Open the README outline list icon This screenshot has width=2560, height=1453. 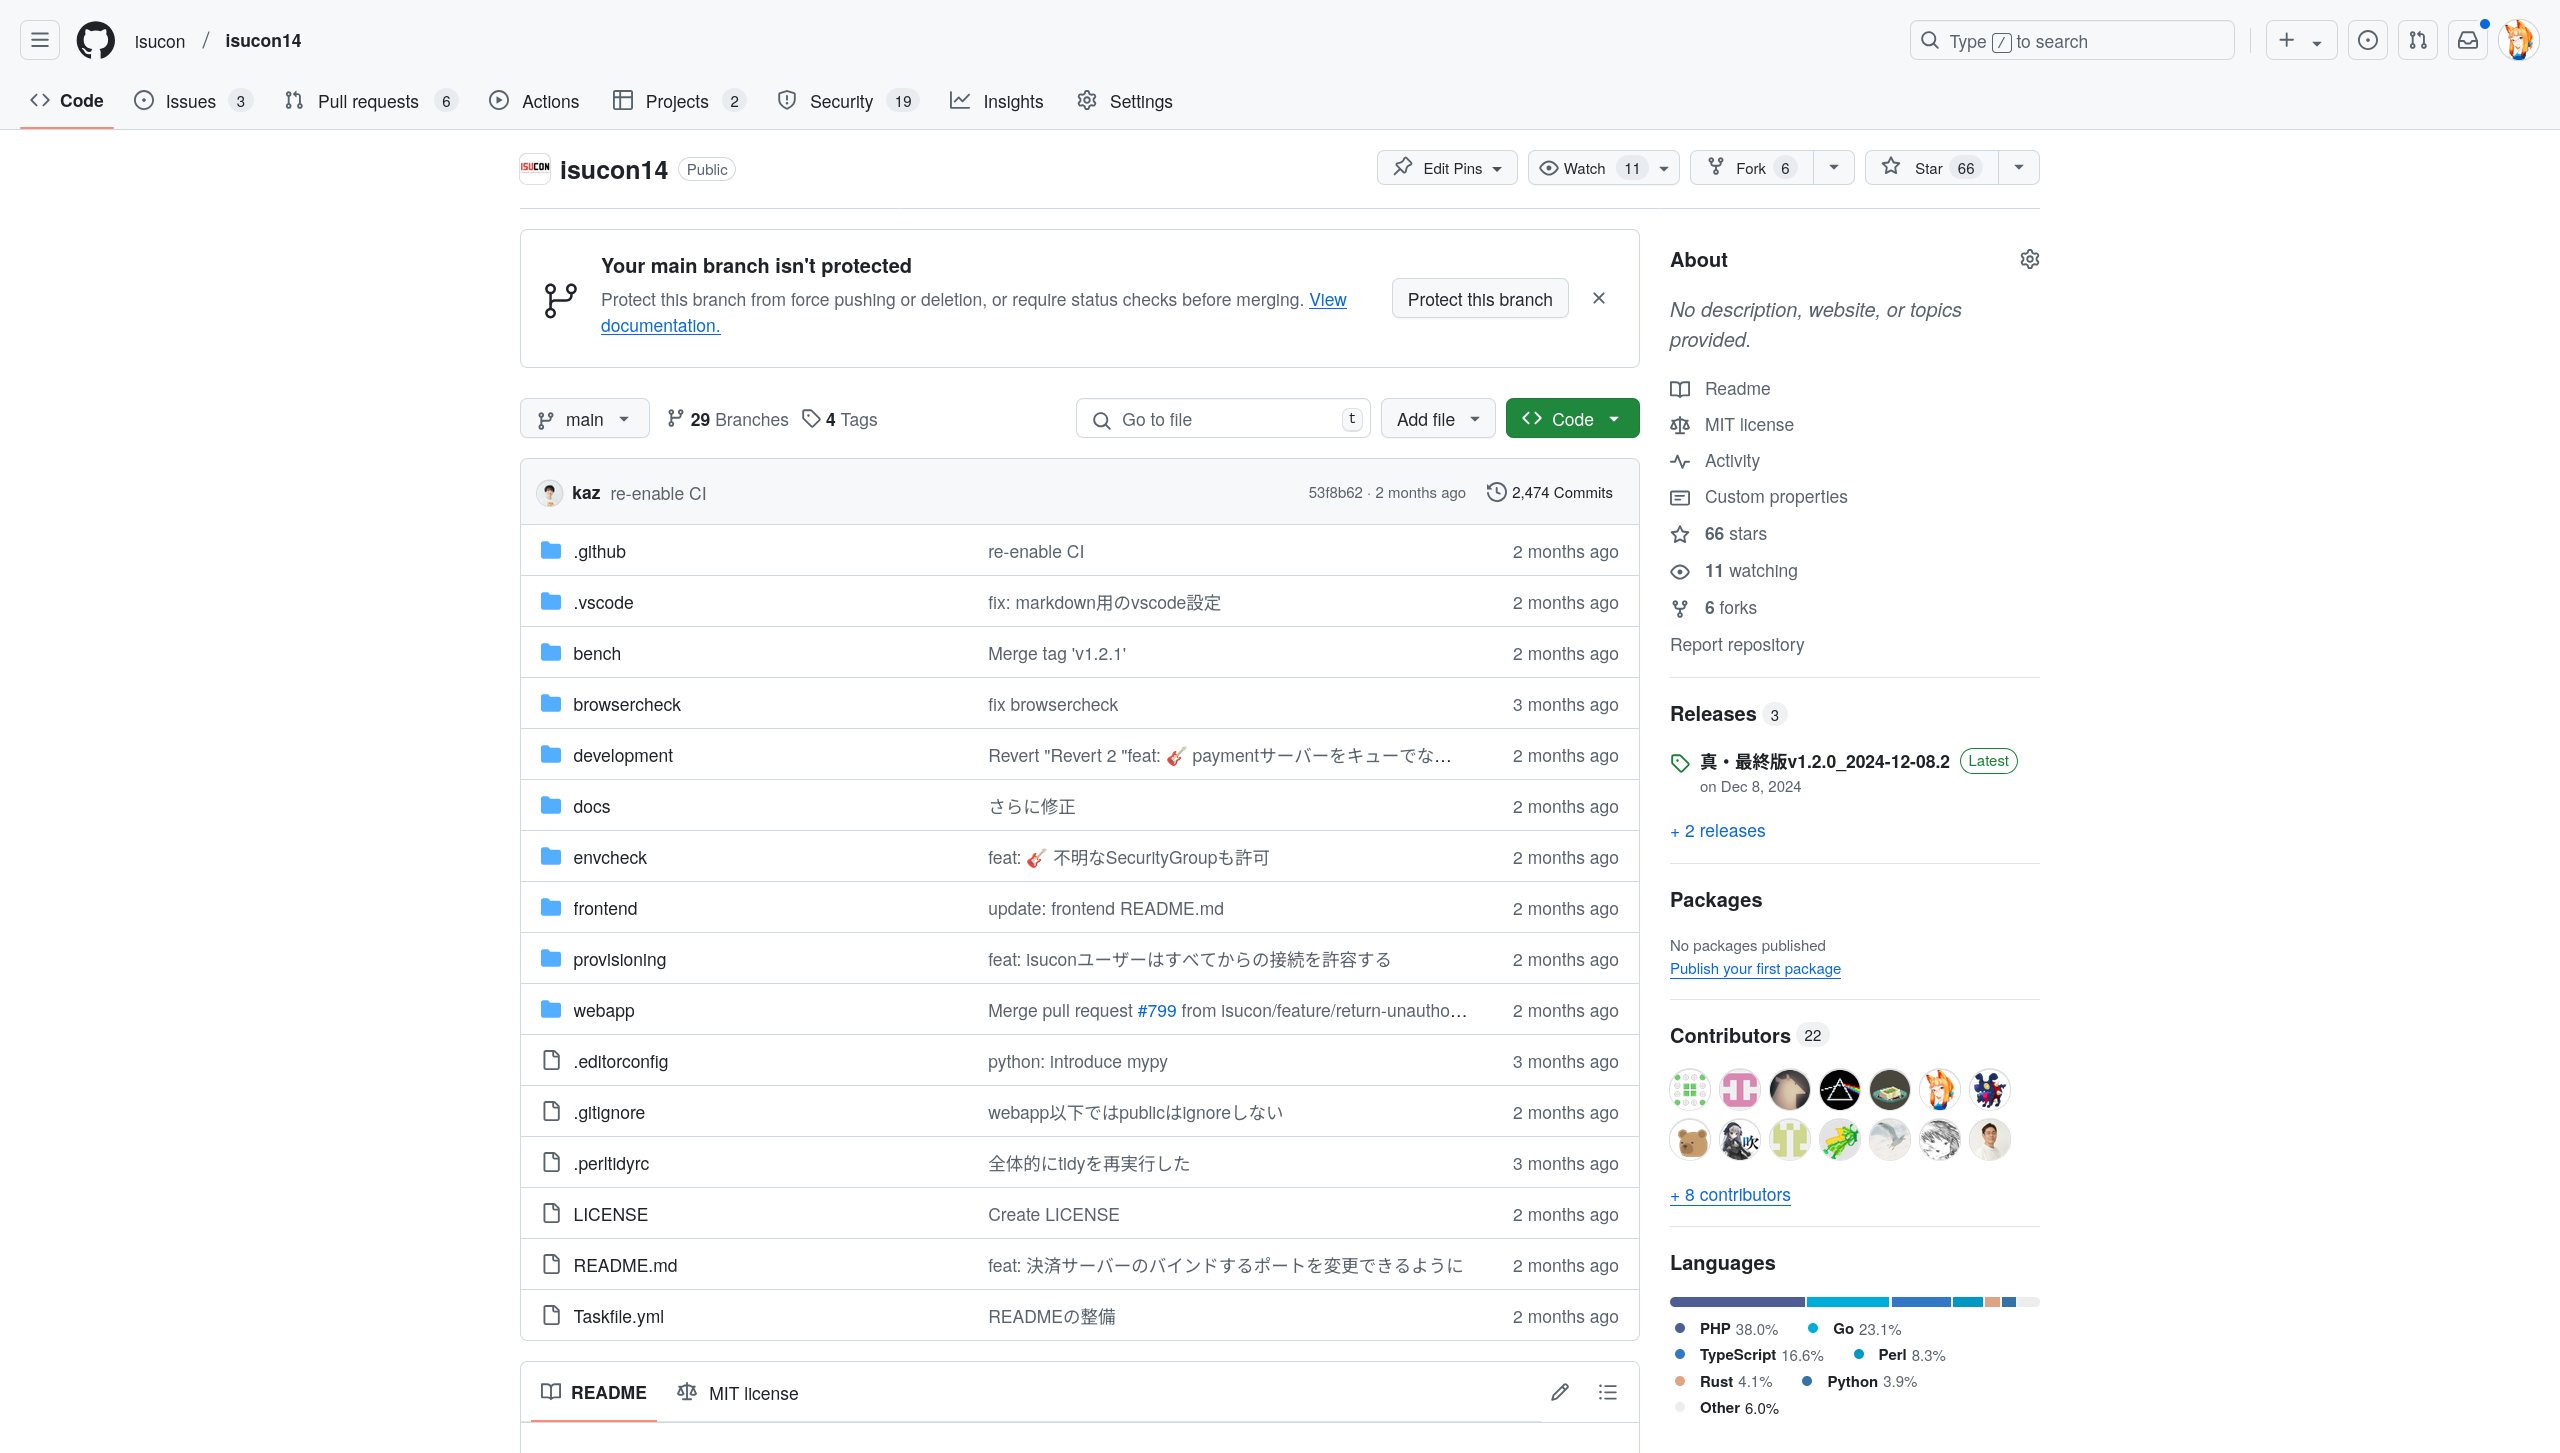coord(1608,1392)
